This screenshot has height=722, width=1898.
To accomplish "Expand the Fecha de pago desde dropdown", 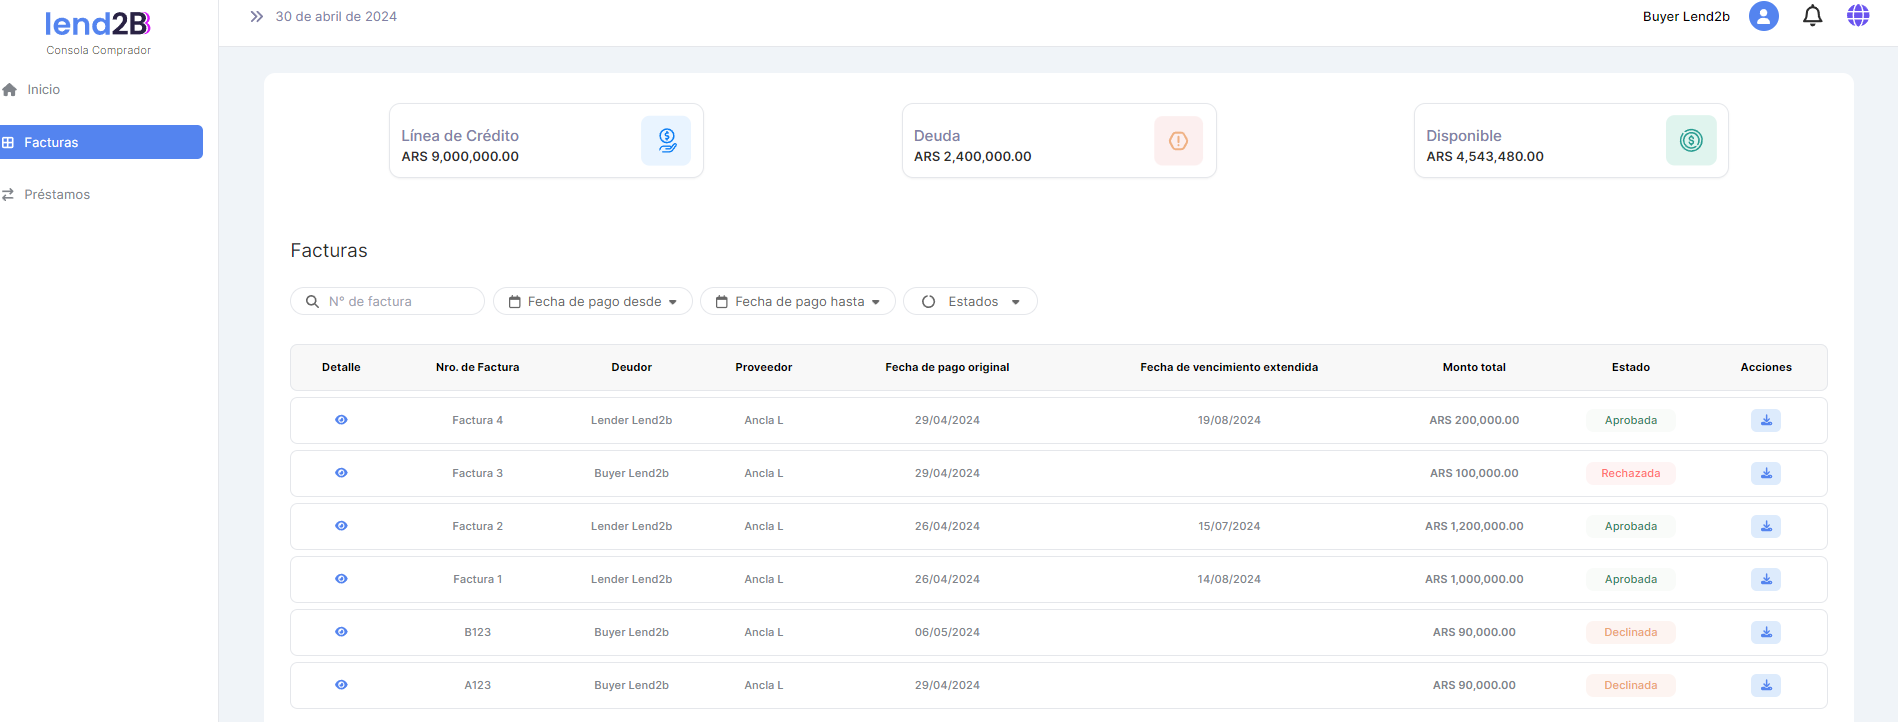I will pyautogui.click(x=593, y=302).
